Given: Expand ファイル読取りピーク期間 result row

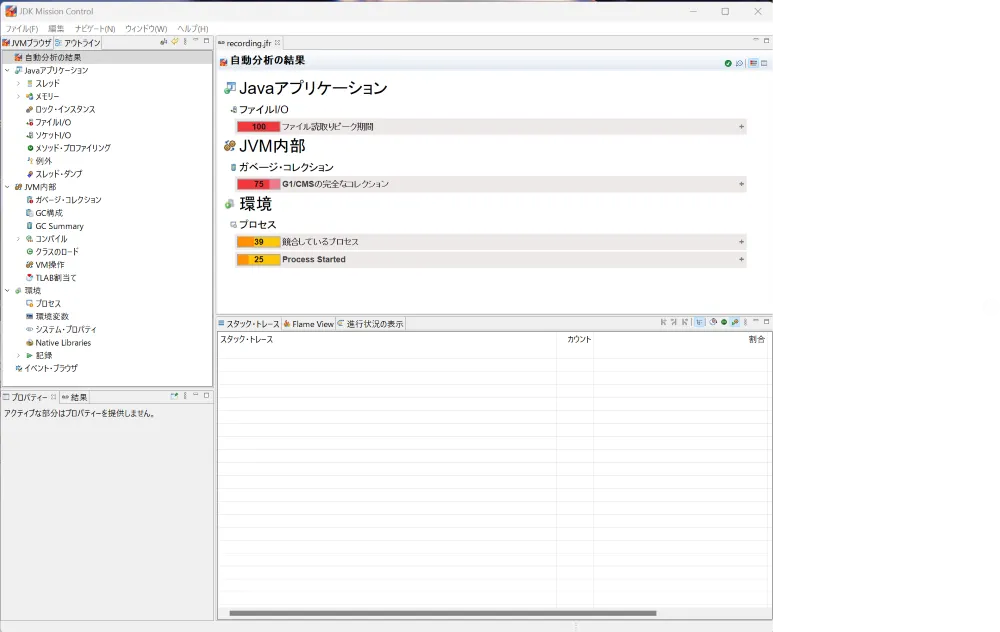Looking at the screenshot, I should 741,126.
